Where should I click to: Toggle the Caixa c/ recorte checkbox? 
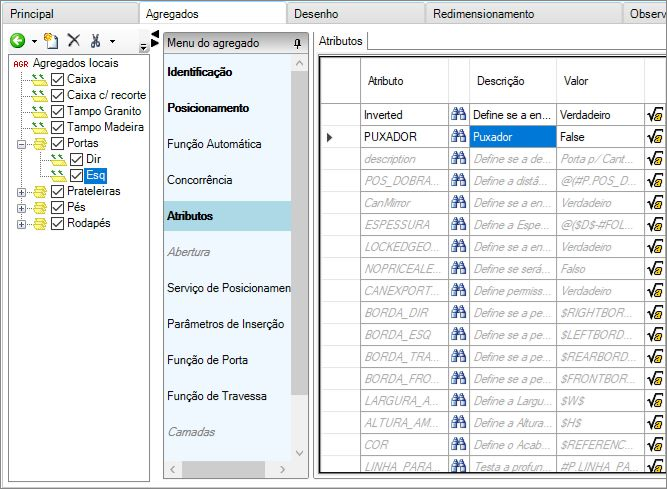pyautogui.click(x=57, y=95)
